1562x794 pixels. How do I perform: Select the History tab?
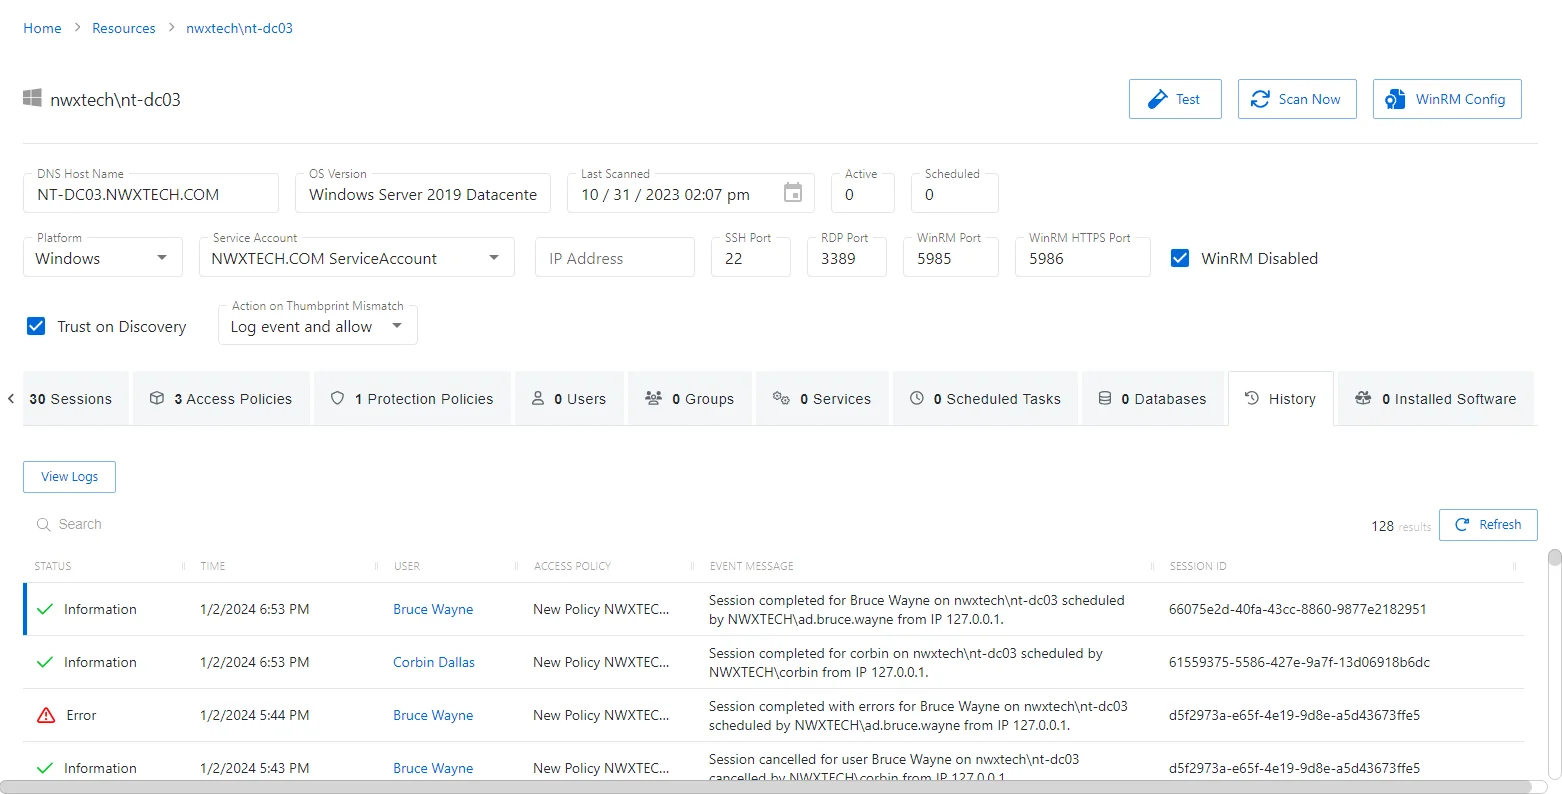[x=1281, y=399]
